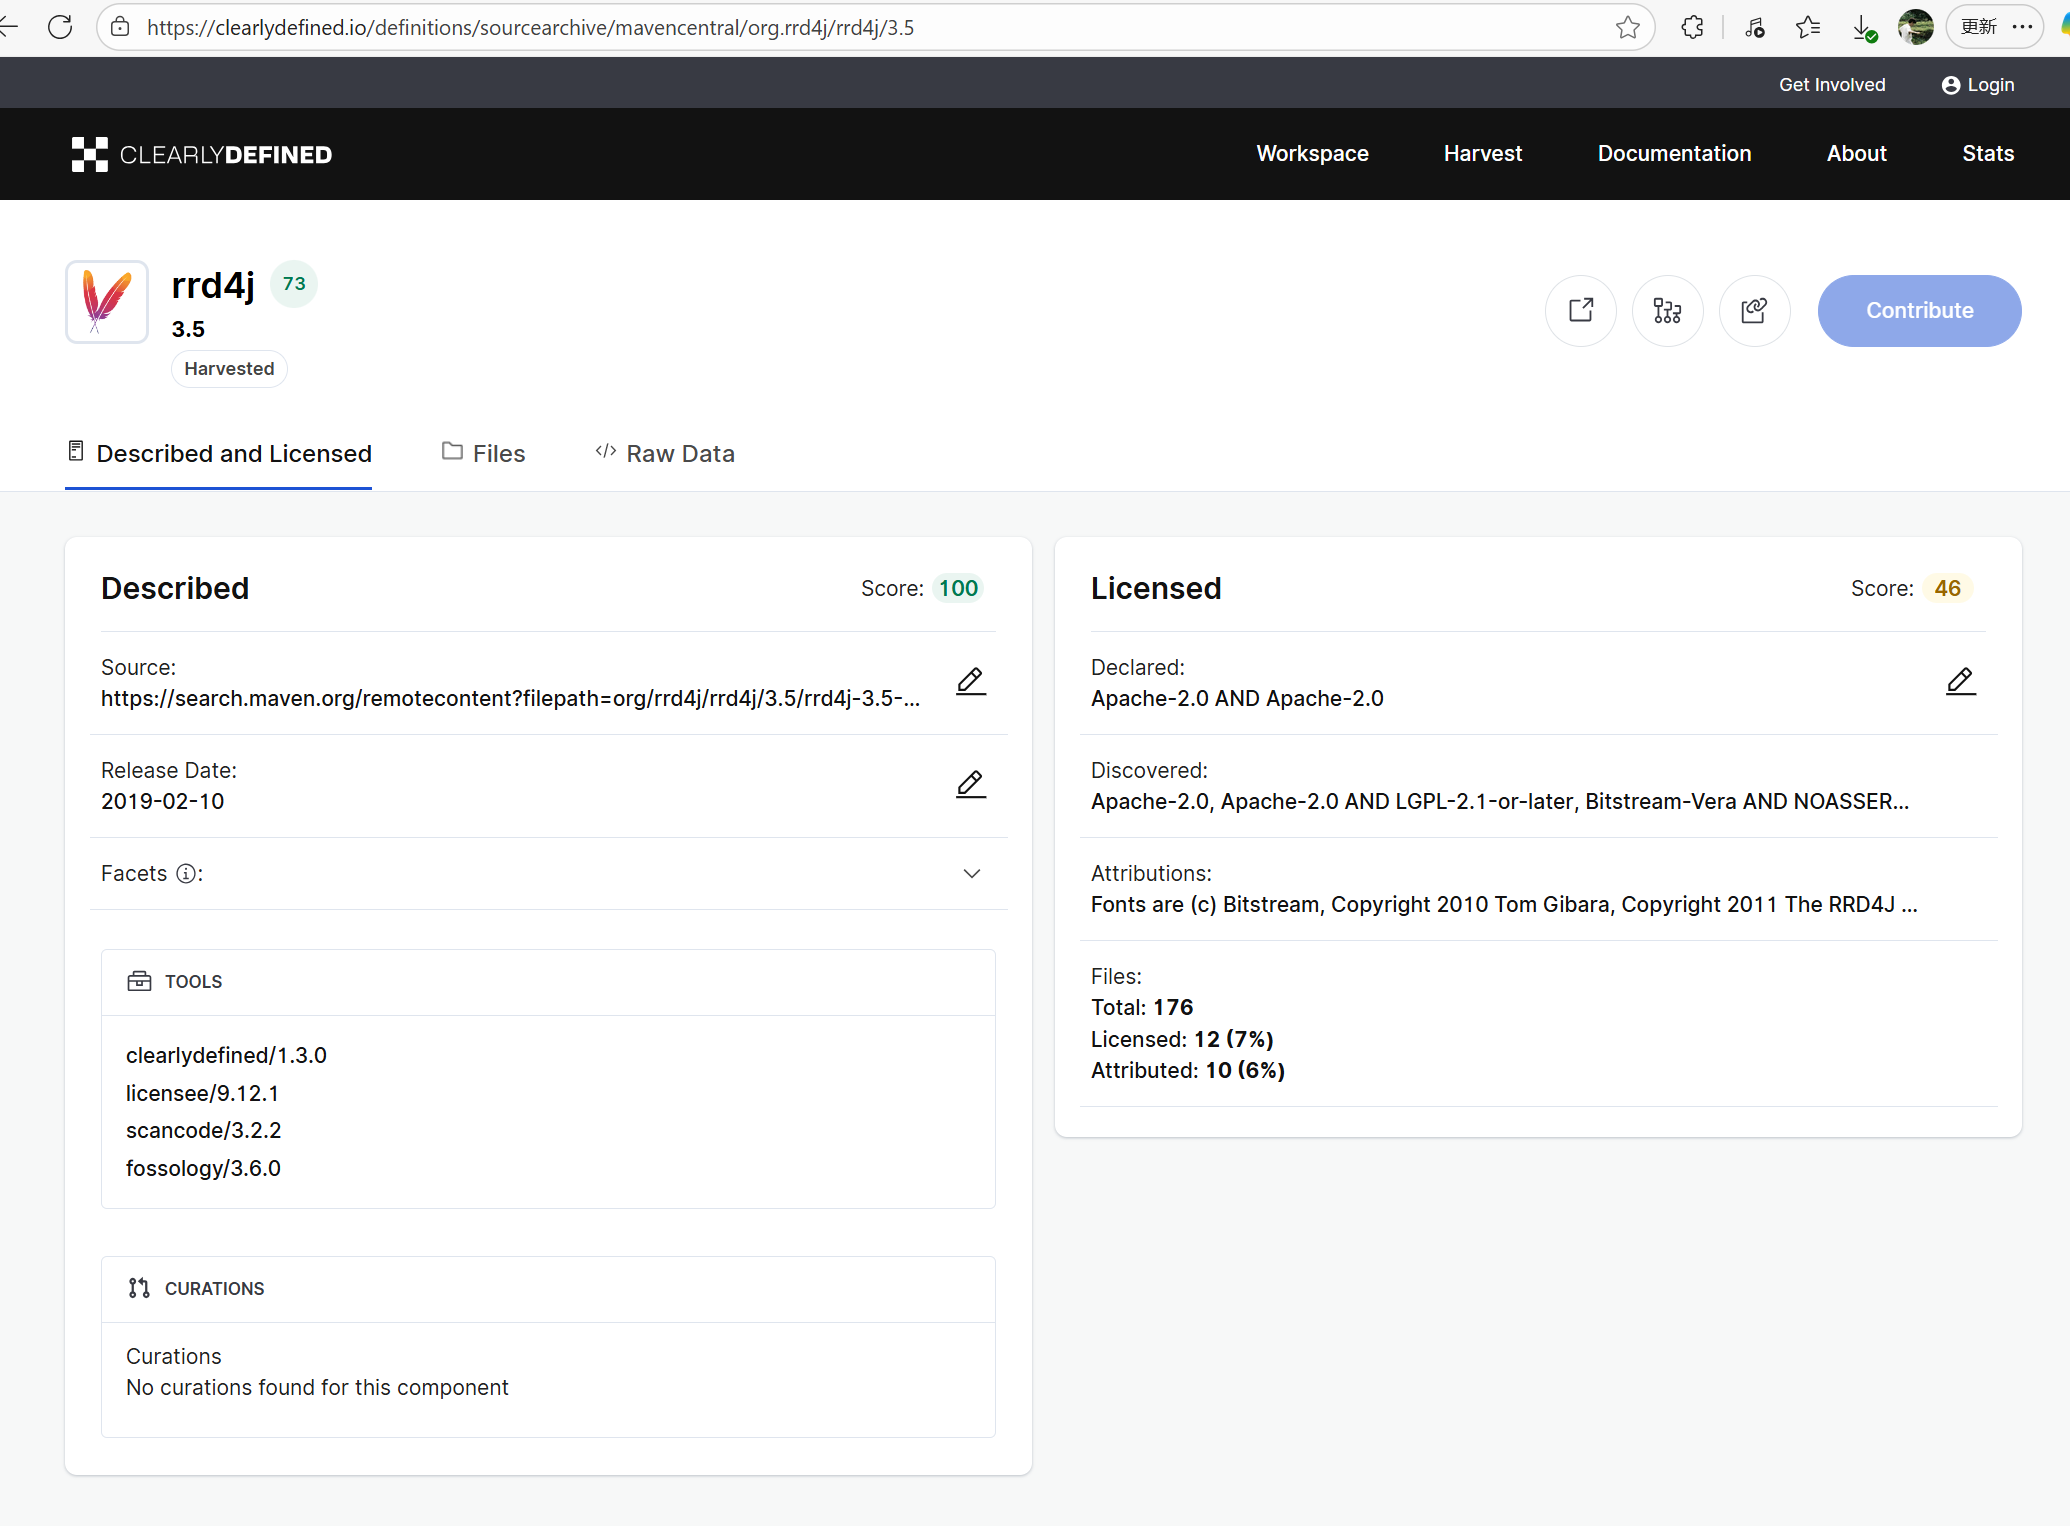Viewport: 2070px width, 1526px height.
Task: Expand the Facets section chevron
Action: (971, 874)
